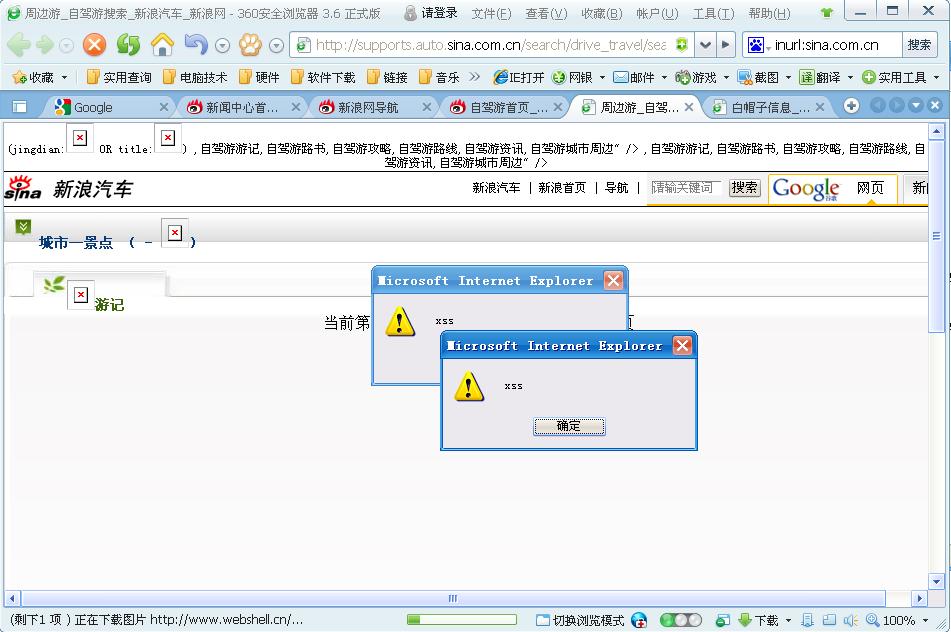The image size is (951, 632).
Task: Click the 请输关键词 keyword input
Action: click(x=685, y=188)
